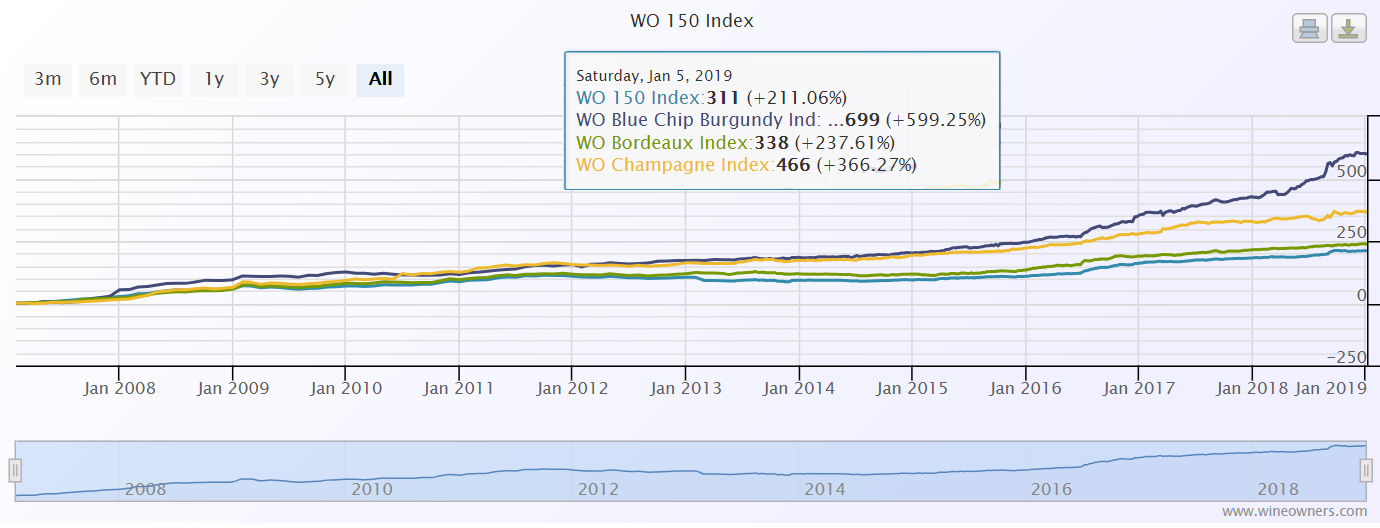Select the All range option
Viewport: 1380px width, 528px height.
(380, 79)
